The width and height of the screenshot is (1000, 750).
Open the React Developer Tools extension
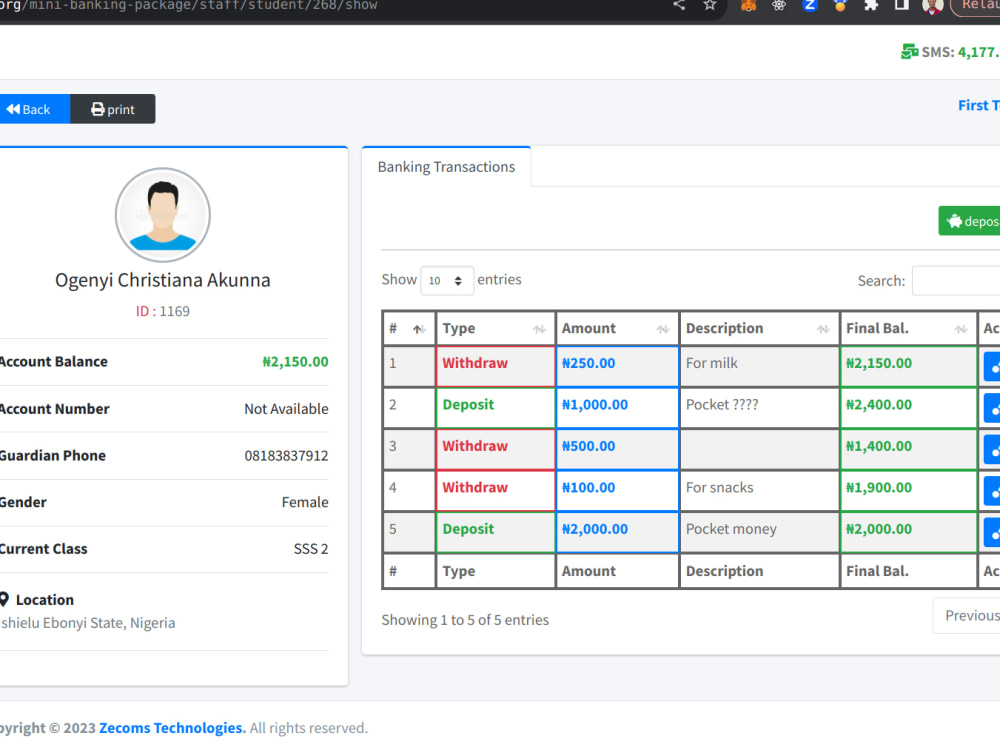point(779,6)
